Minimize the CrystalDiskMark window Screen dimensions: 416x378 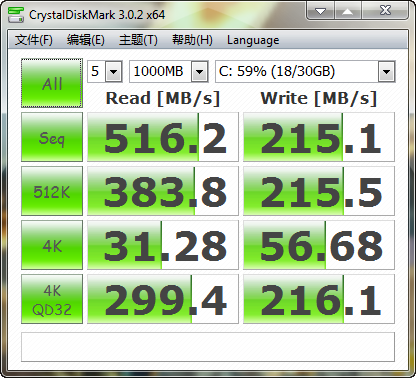point(320,11)
